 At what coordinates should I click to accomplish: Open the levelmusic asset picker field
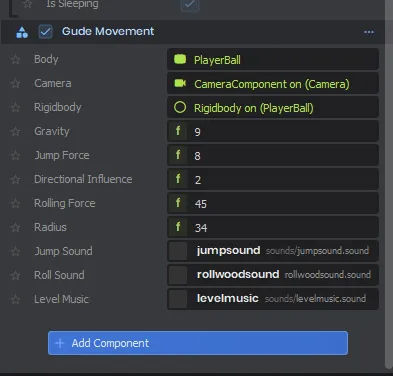tap(273, 299)
